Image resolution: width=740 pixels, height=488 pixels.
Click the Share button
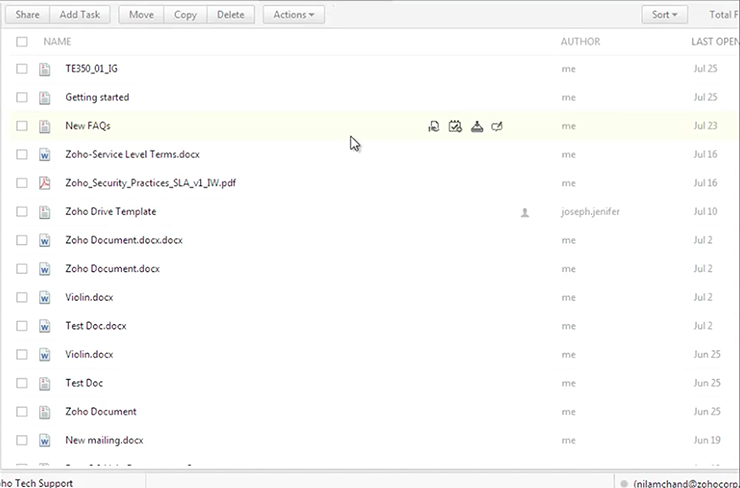point(27,15)
